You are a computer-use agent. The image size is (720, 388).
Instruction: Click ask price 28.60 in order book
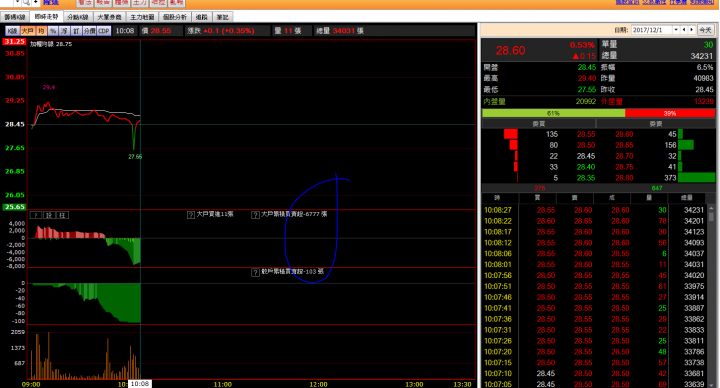point(624,134)
